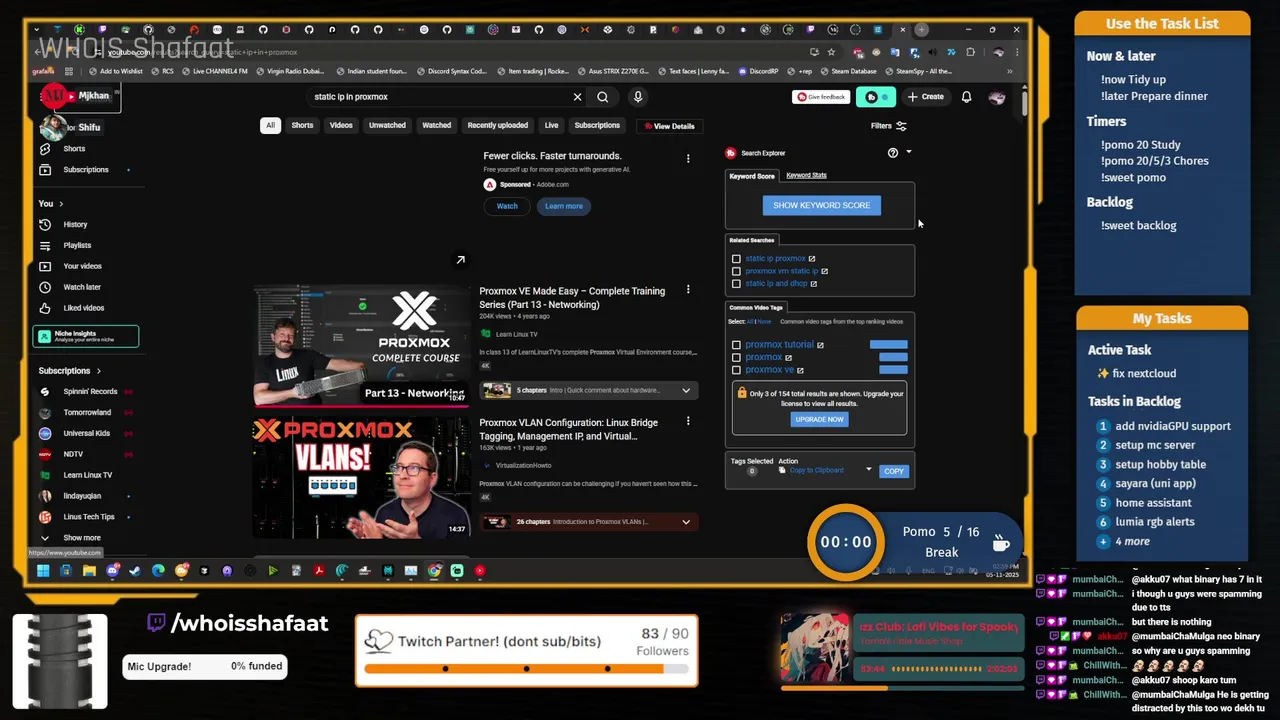Select the 'Videos' filter chip
Image resolution: width=1280 pixels, height=720 pixels.
coord(341,126)
